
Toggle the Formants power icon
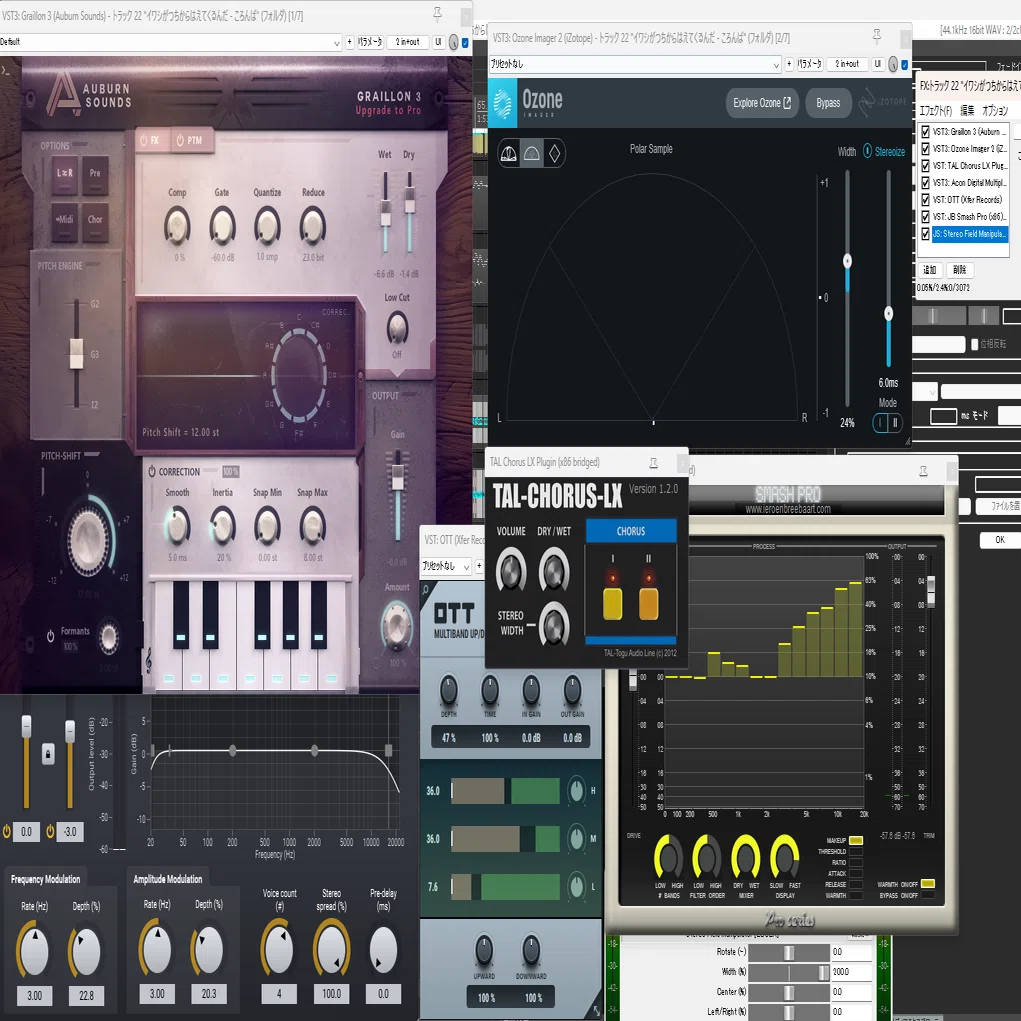(x=50, y=636)
